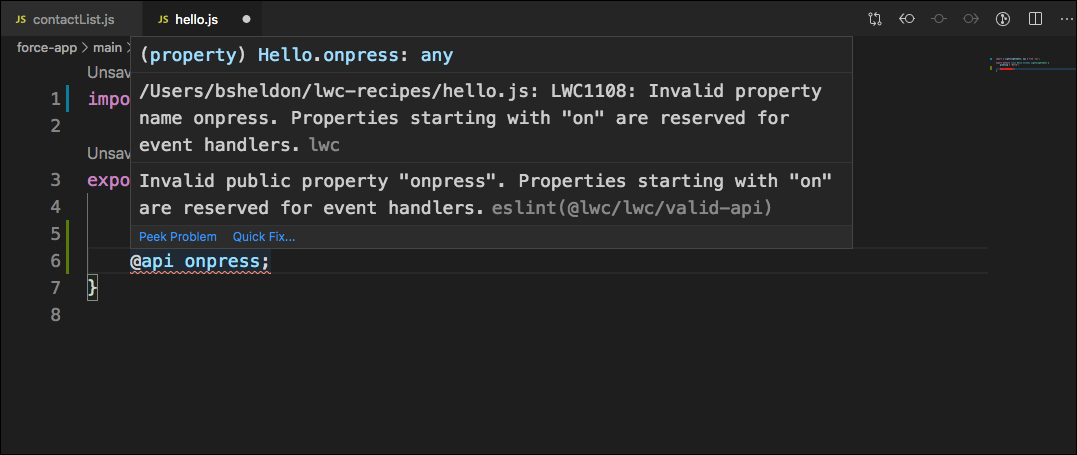Click the JS icon on contactList.js tab
The image size is (1077, 455).
tap(21, 19)
